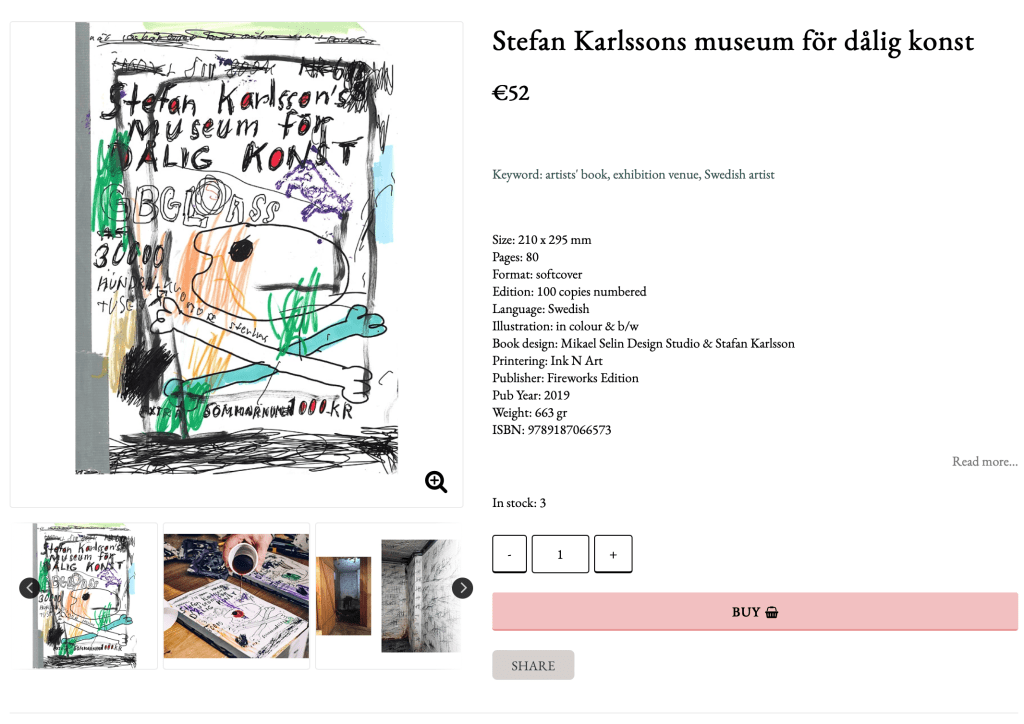This screenshot has height=724, width=1024.
Task: Show the ink-pouring photo thumbnail
Action: pyautogui.click(x=236, y=595)
